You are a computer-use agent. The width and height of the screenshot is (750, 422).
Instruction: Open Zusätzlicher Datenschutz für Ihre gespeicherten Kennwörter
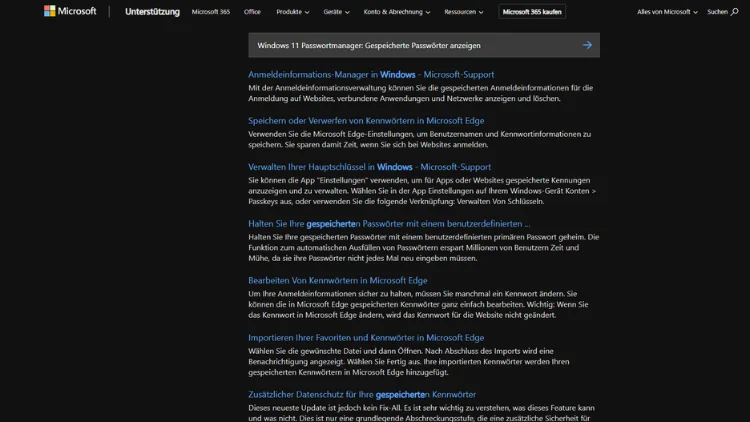click(362, 394)
